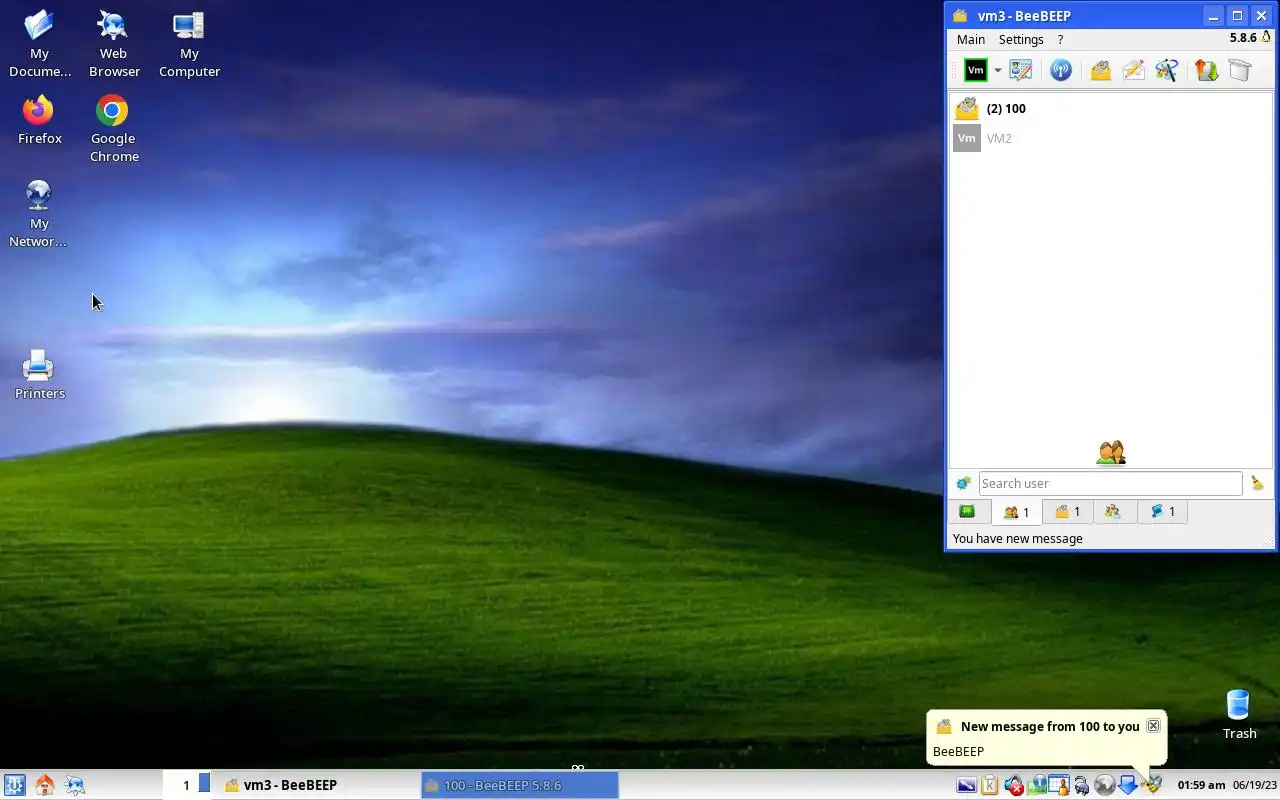Viewport: 1280px width, 800px height.
Task: Switch to the green screen tab
Action: pos(967,511)
